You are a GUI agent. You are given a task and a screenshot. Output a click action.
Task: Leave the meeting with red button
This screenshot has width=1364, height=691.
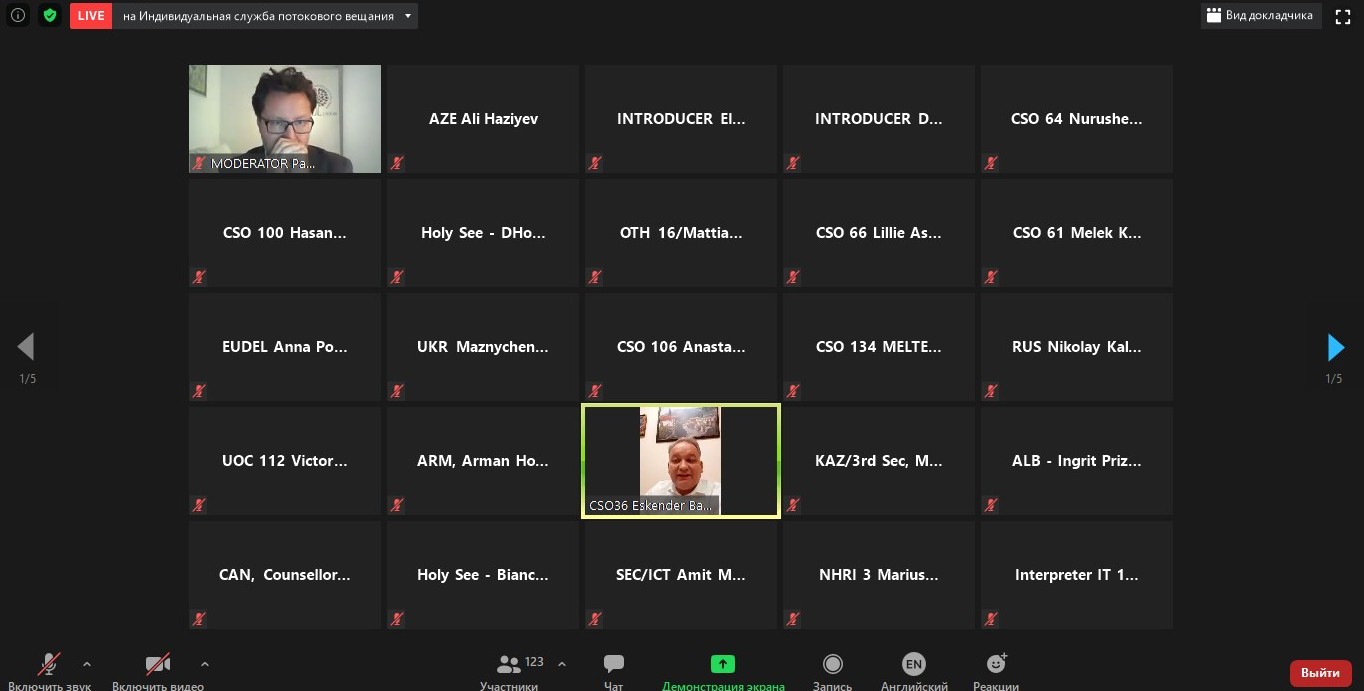tap(1320, 673)
